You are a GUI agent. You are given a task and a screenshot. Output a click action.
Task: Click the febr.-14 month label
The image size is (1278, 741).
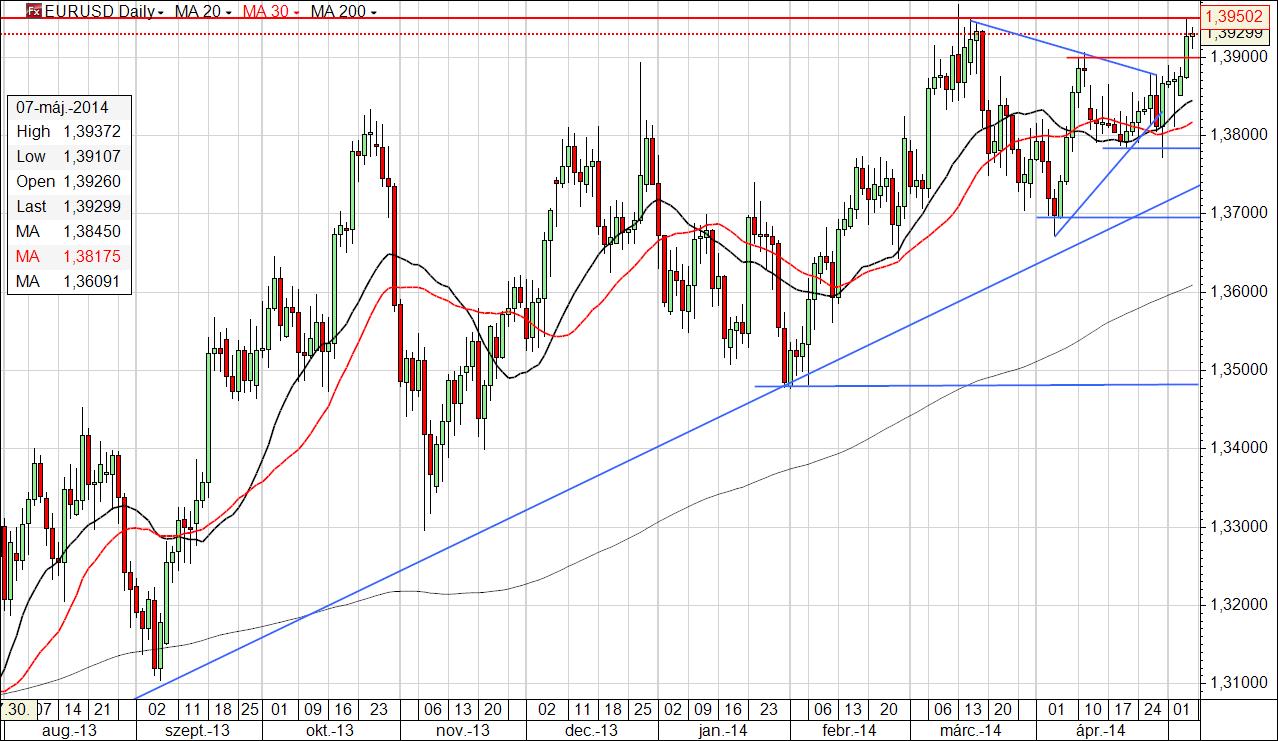tap(849, 730)
